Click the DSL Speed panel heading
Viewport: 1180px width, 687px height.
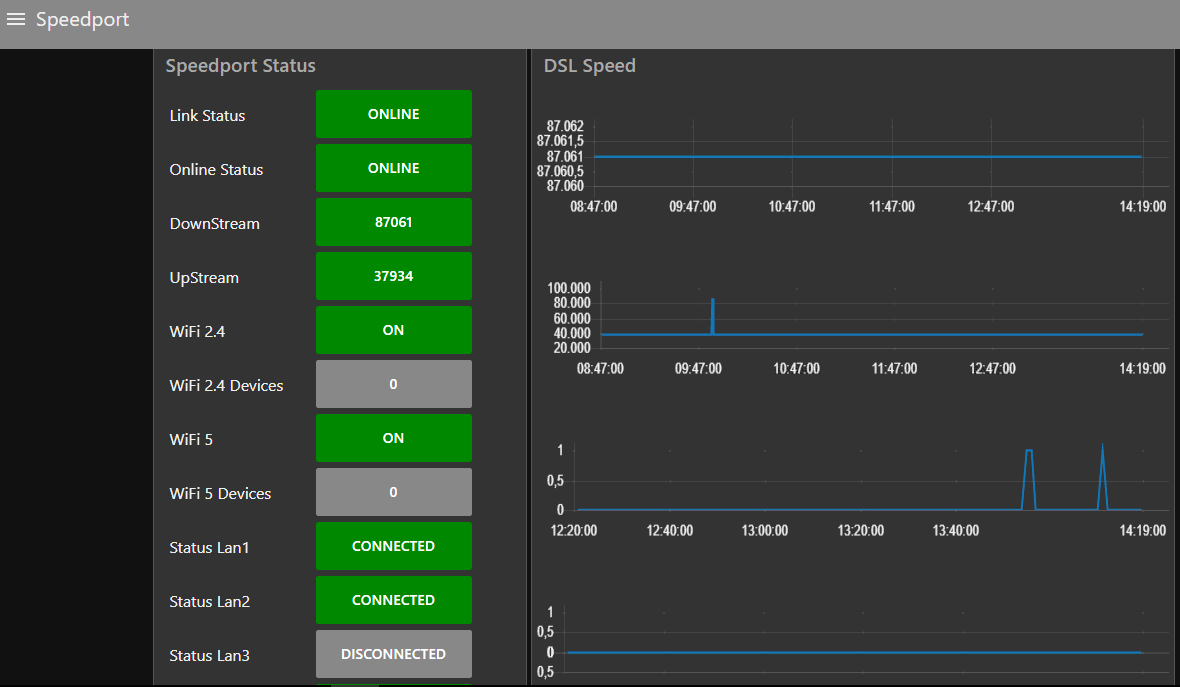pyautogui.click(x=589, y=66)
